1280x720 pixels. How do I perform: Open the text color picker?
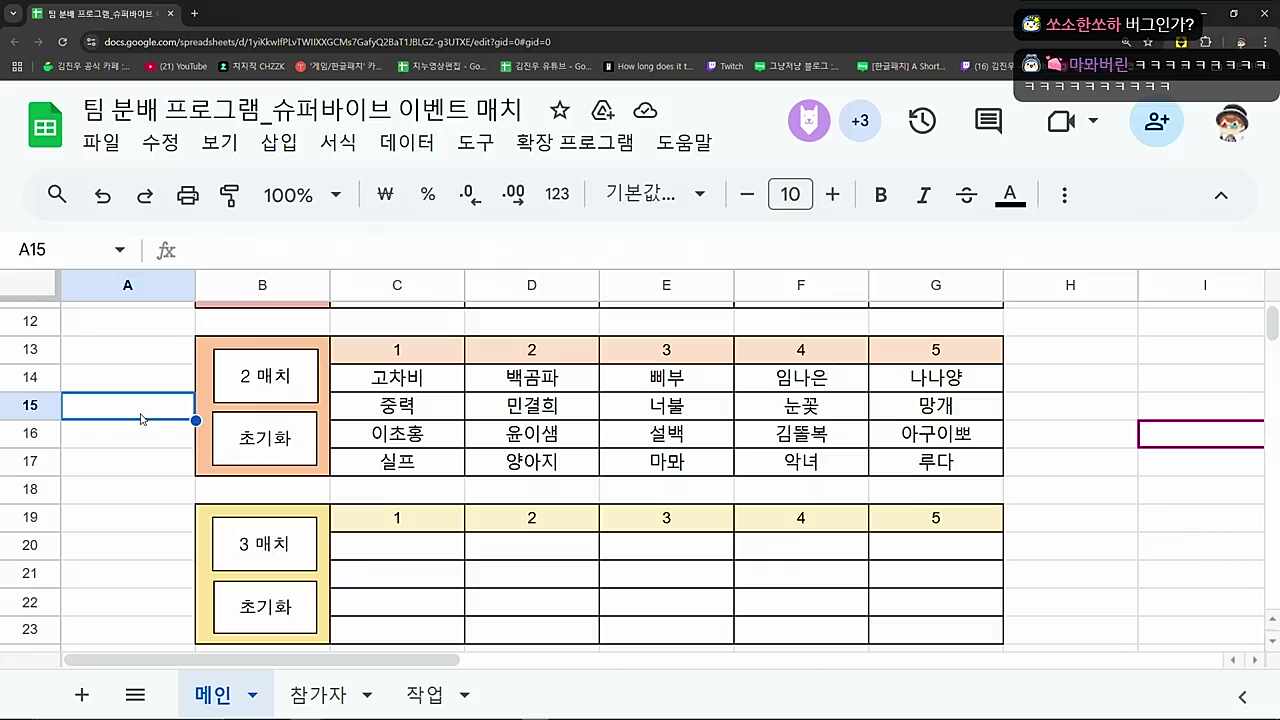[x=1010, y=195]
